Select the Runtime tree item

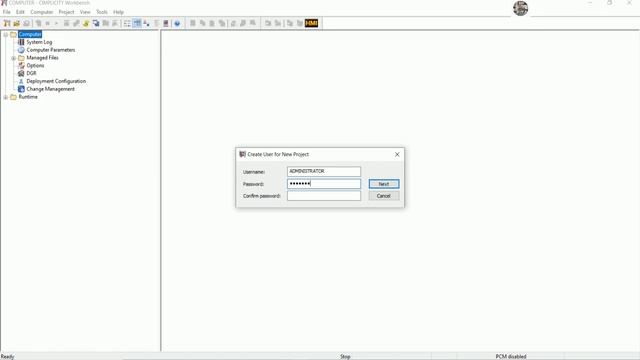tap(28, 97)
